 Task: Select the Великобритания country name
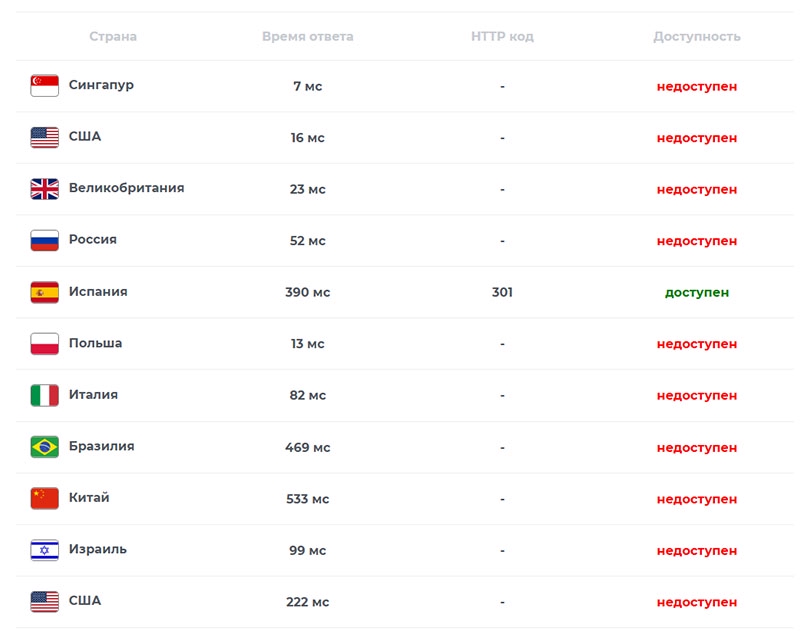(127, 188)
